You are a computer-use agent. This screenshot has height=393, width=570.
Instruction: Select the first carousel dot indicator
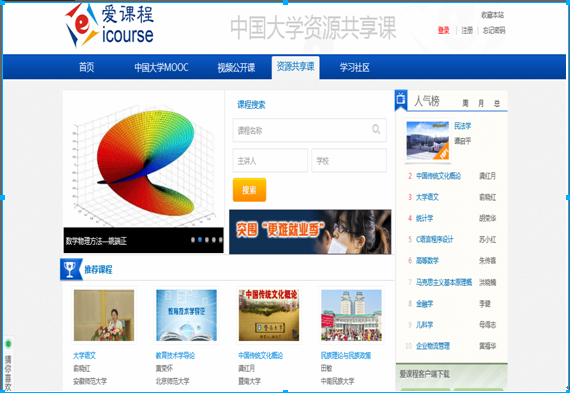[193, 240]
